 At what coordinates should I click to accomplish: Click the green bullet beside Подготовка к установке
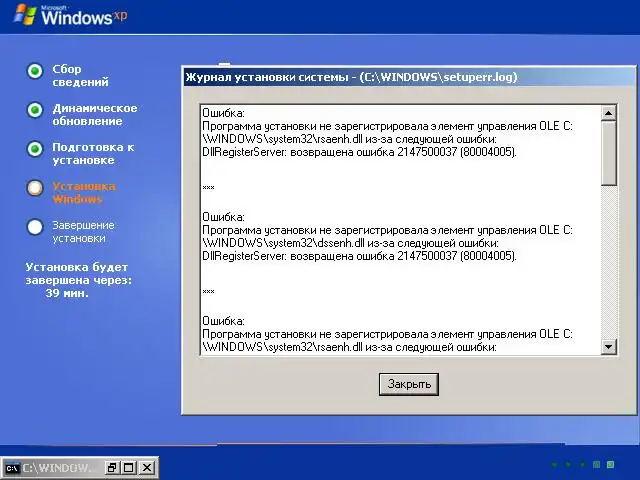tap(35, 149)
